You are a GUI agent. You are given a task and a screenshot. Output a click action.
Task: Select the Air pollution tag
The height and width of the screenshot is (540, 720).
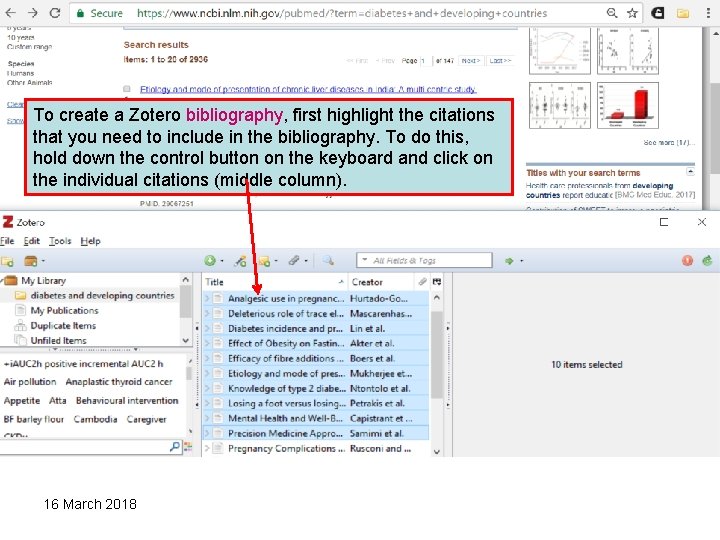point(30,382)
